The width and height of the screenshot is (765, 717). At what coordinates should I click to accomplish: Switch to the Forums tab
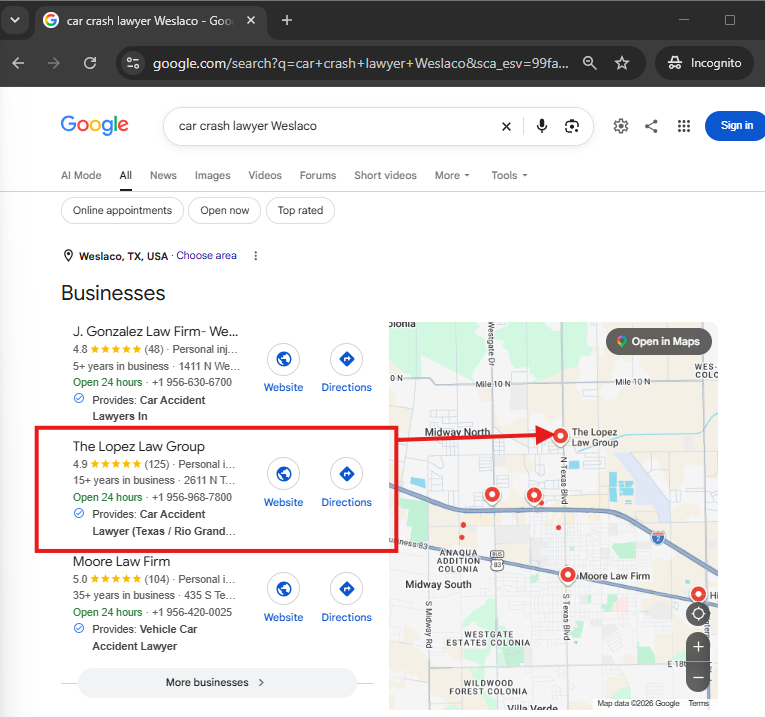318,176
